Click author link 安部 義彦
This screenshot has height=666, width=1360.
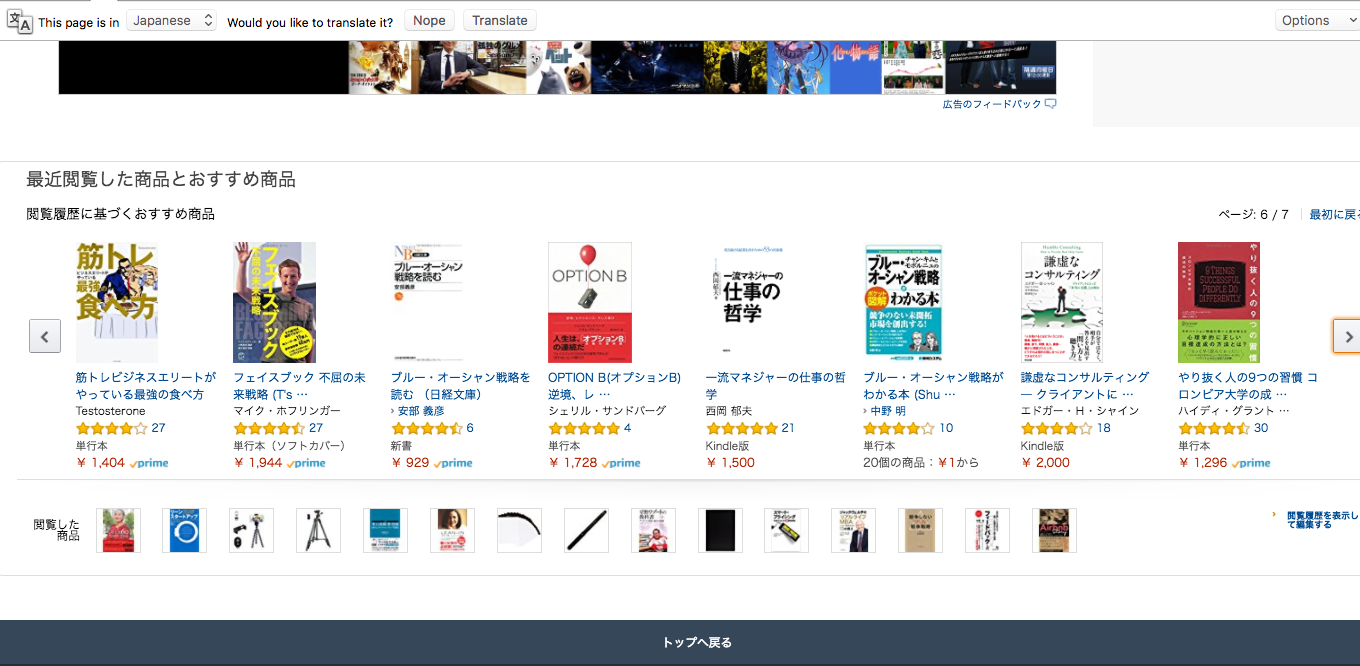(x=421, y=411)
